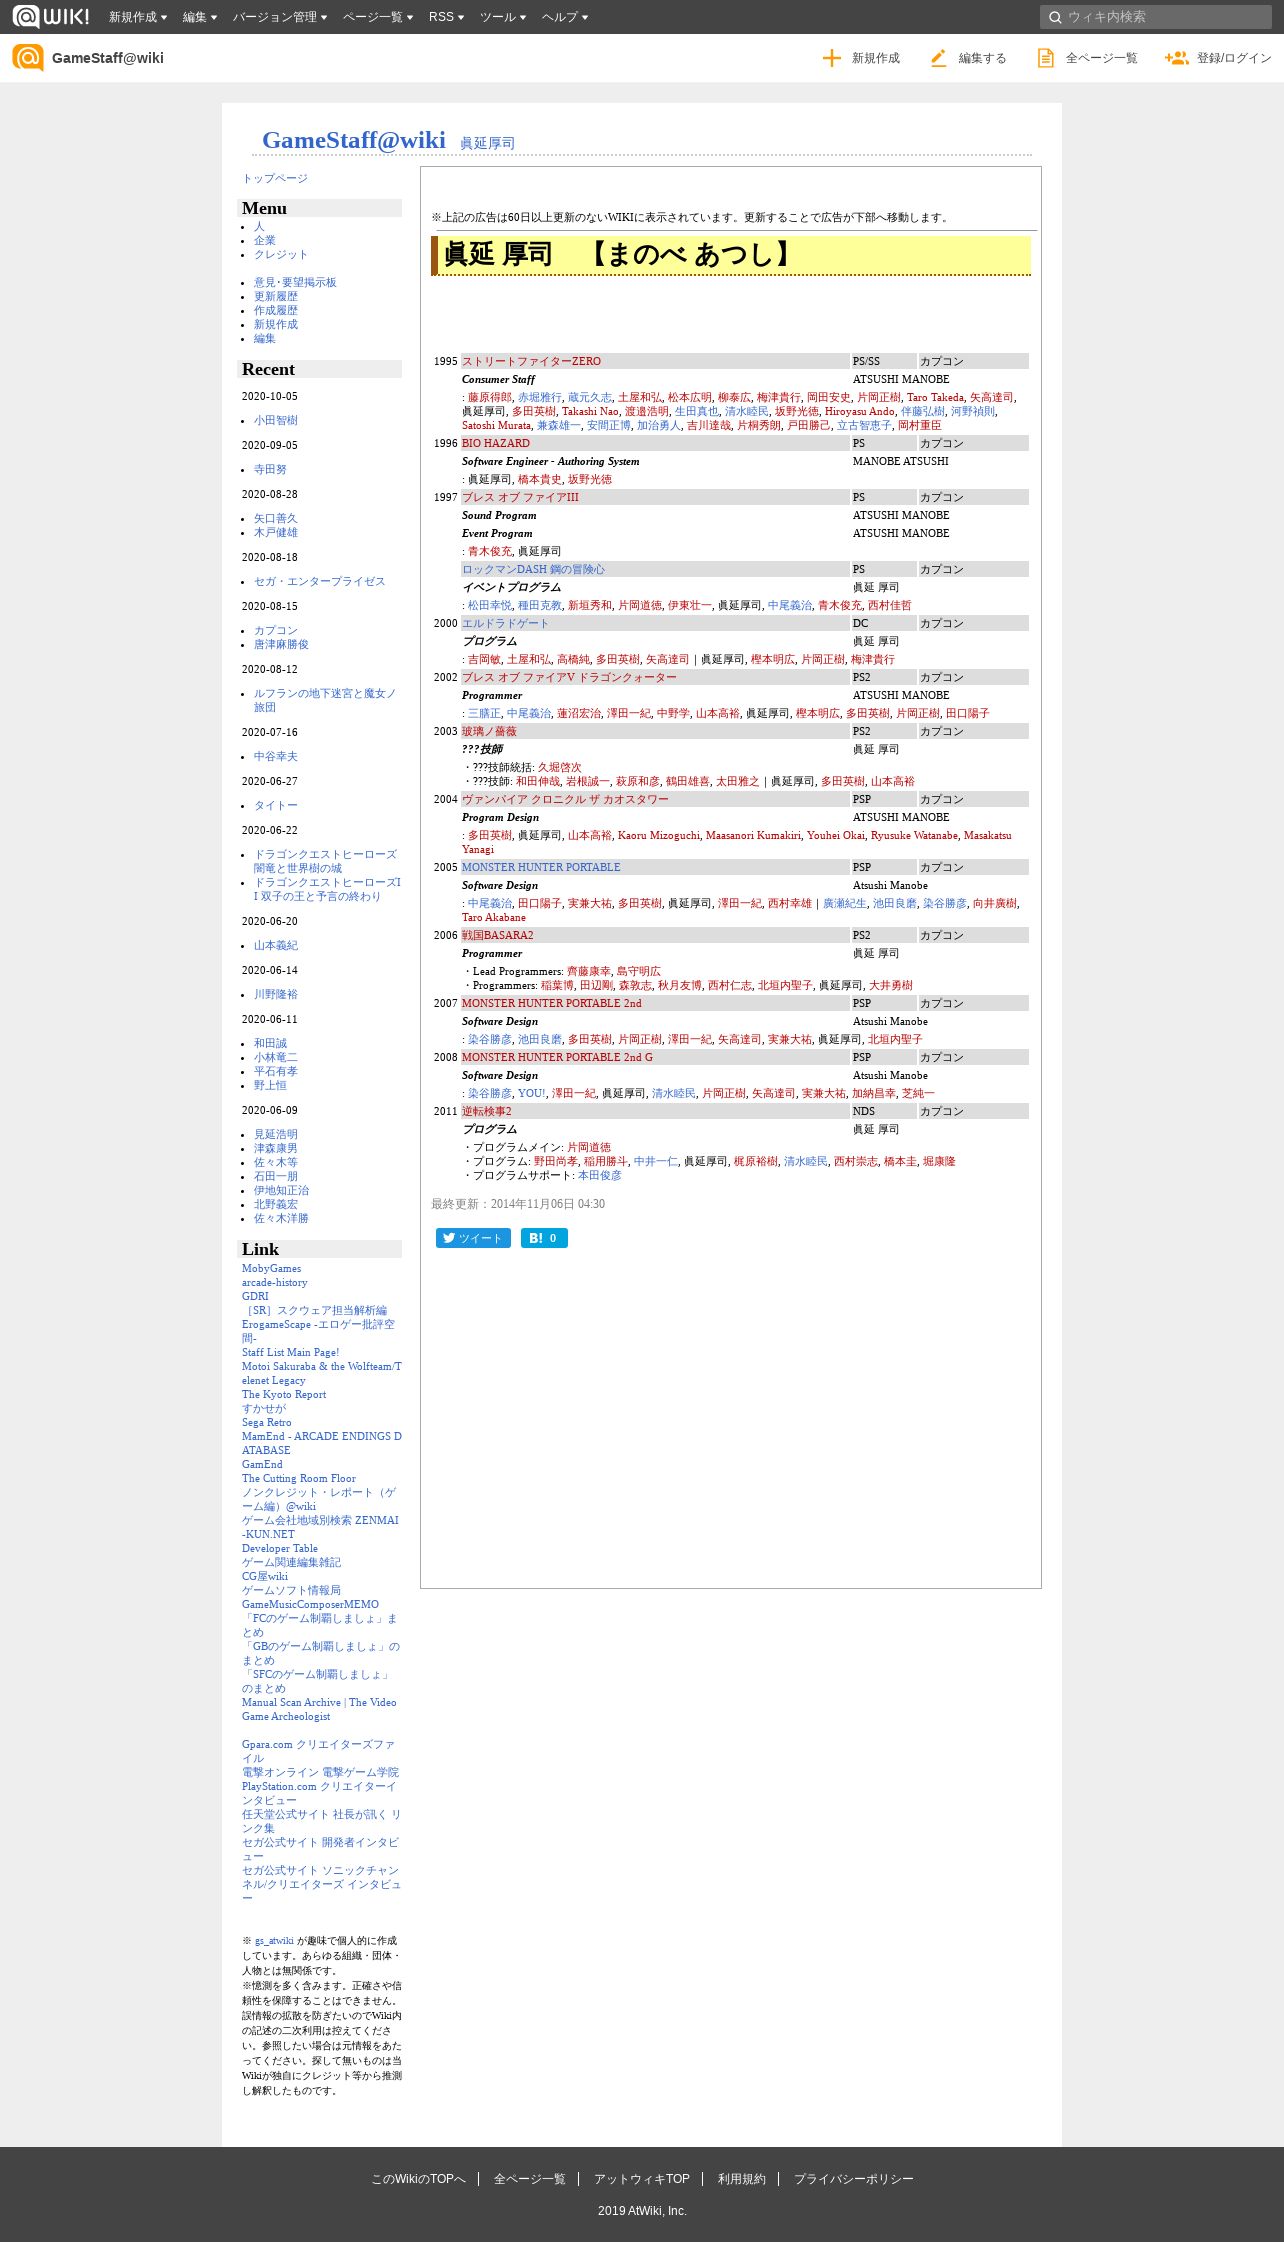Follow the Sega Retro link
This screenshot has width=1284, height=2242.
pos(266,1423)
